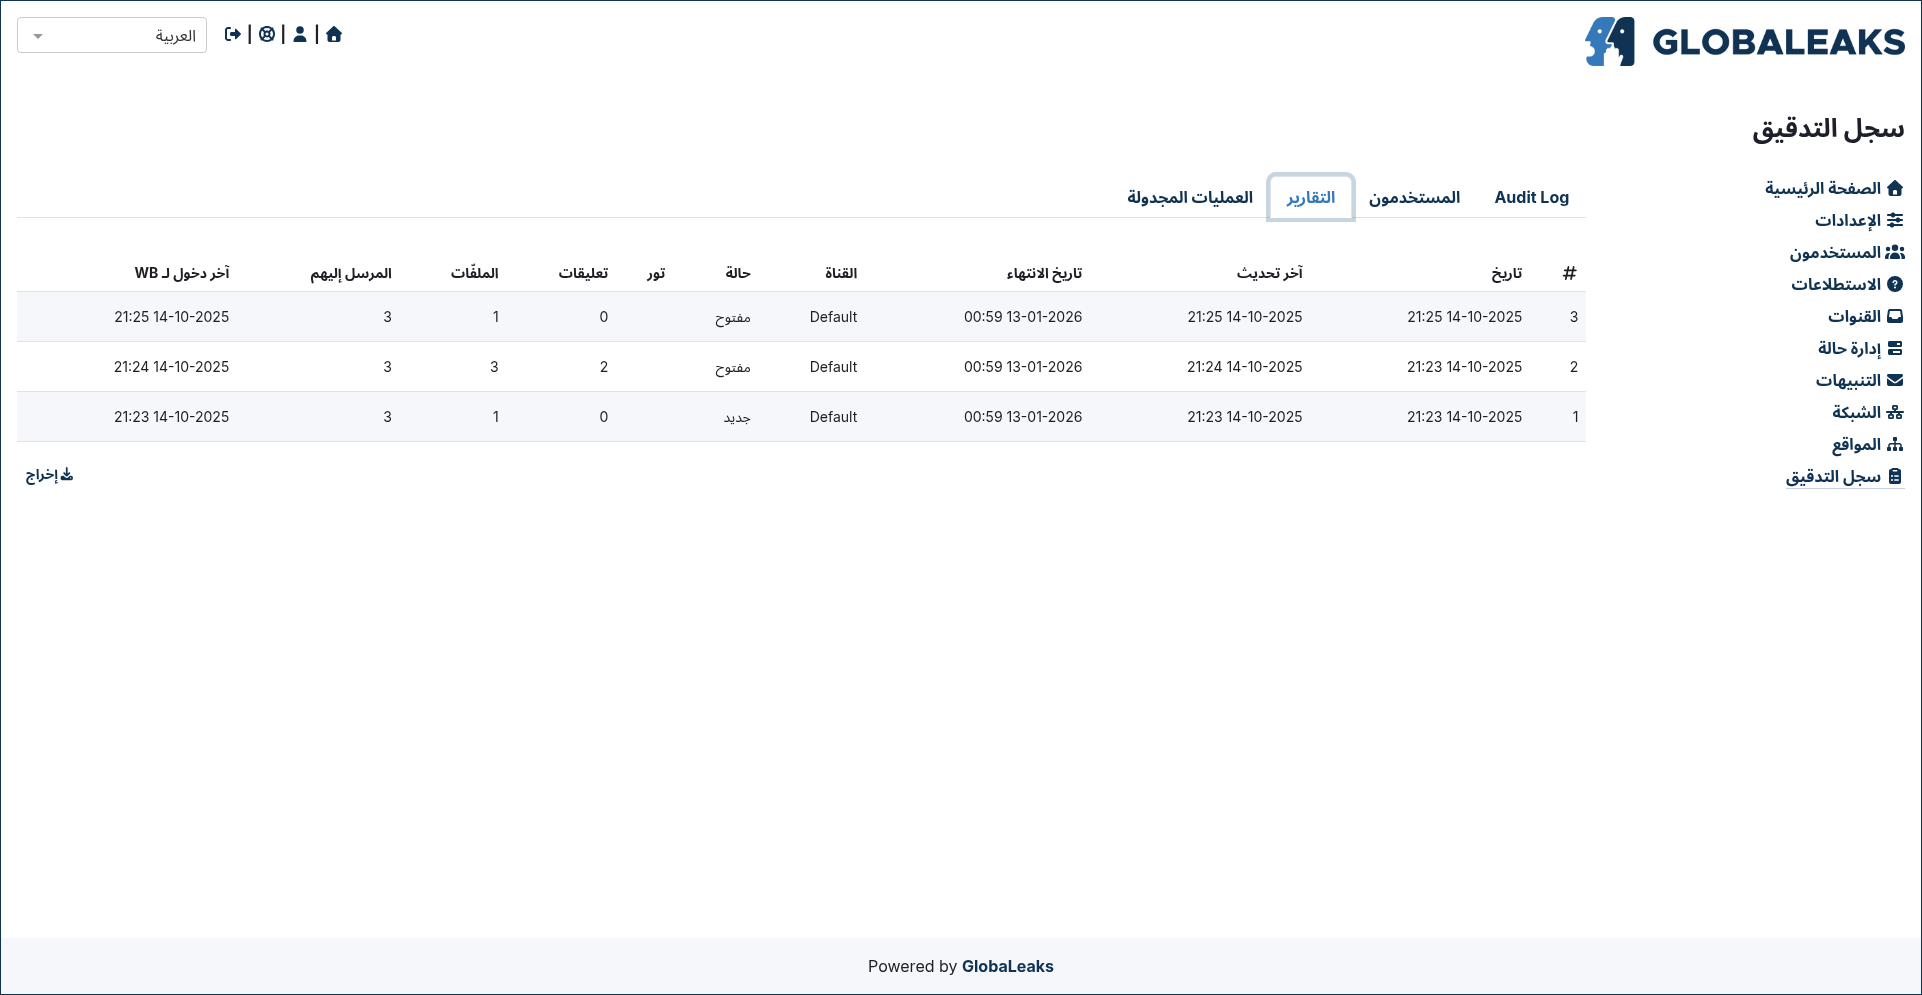This screenshot has height=995, width=1922.
Task: Click the سجل التدقيق page heading
Action: pos(1828,128)
